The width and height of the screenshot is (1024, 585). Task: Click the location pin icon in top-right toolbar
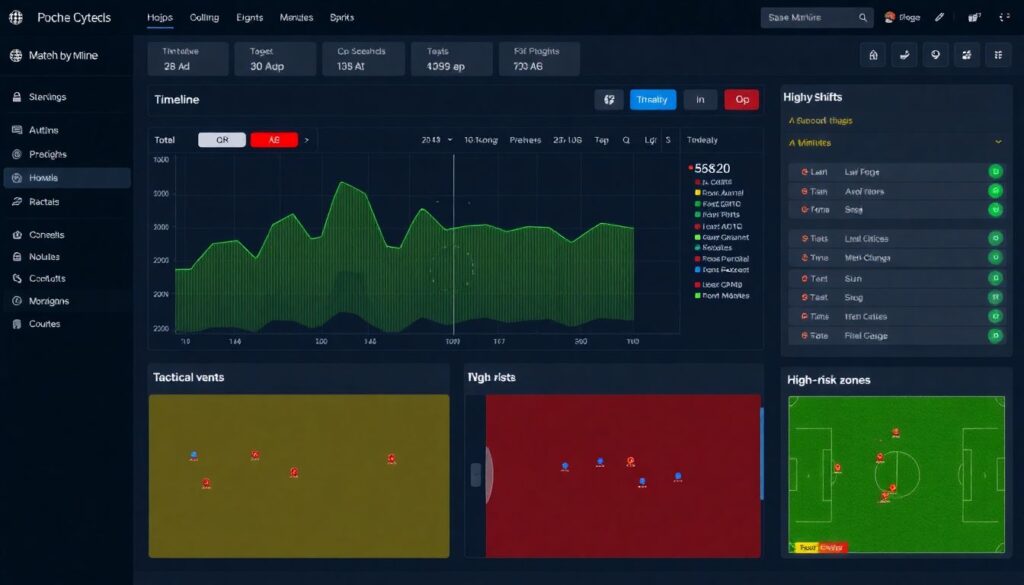(x=935, y=56)
